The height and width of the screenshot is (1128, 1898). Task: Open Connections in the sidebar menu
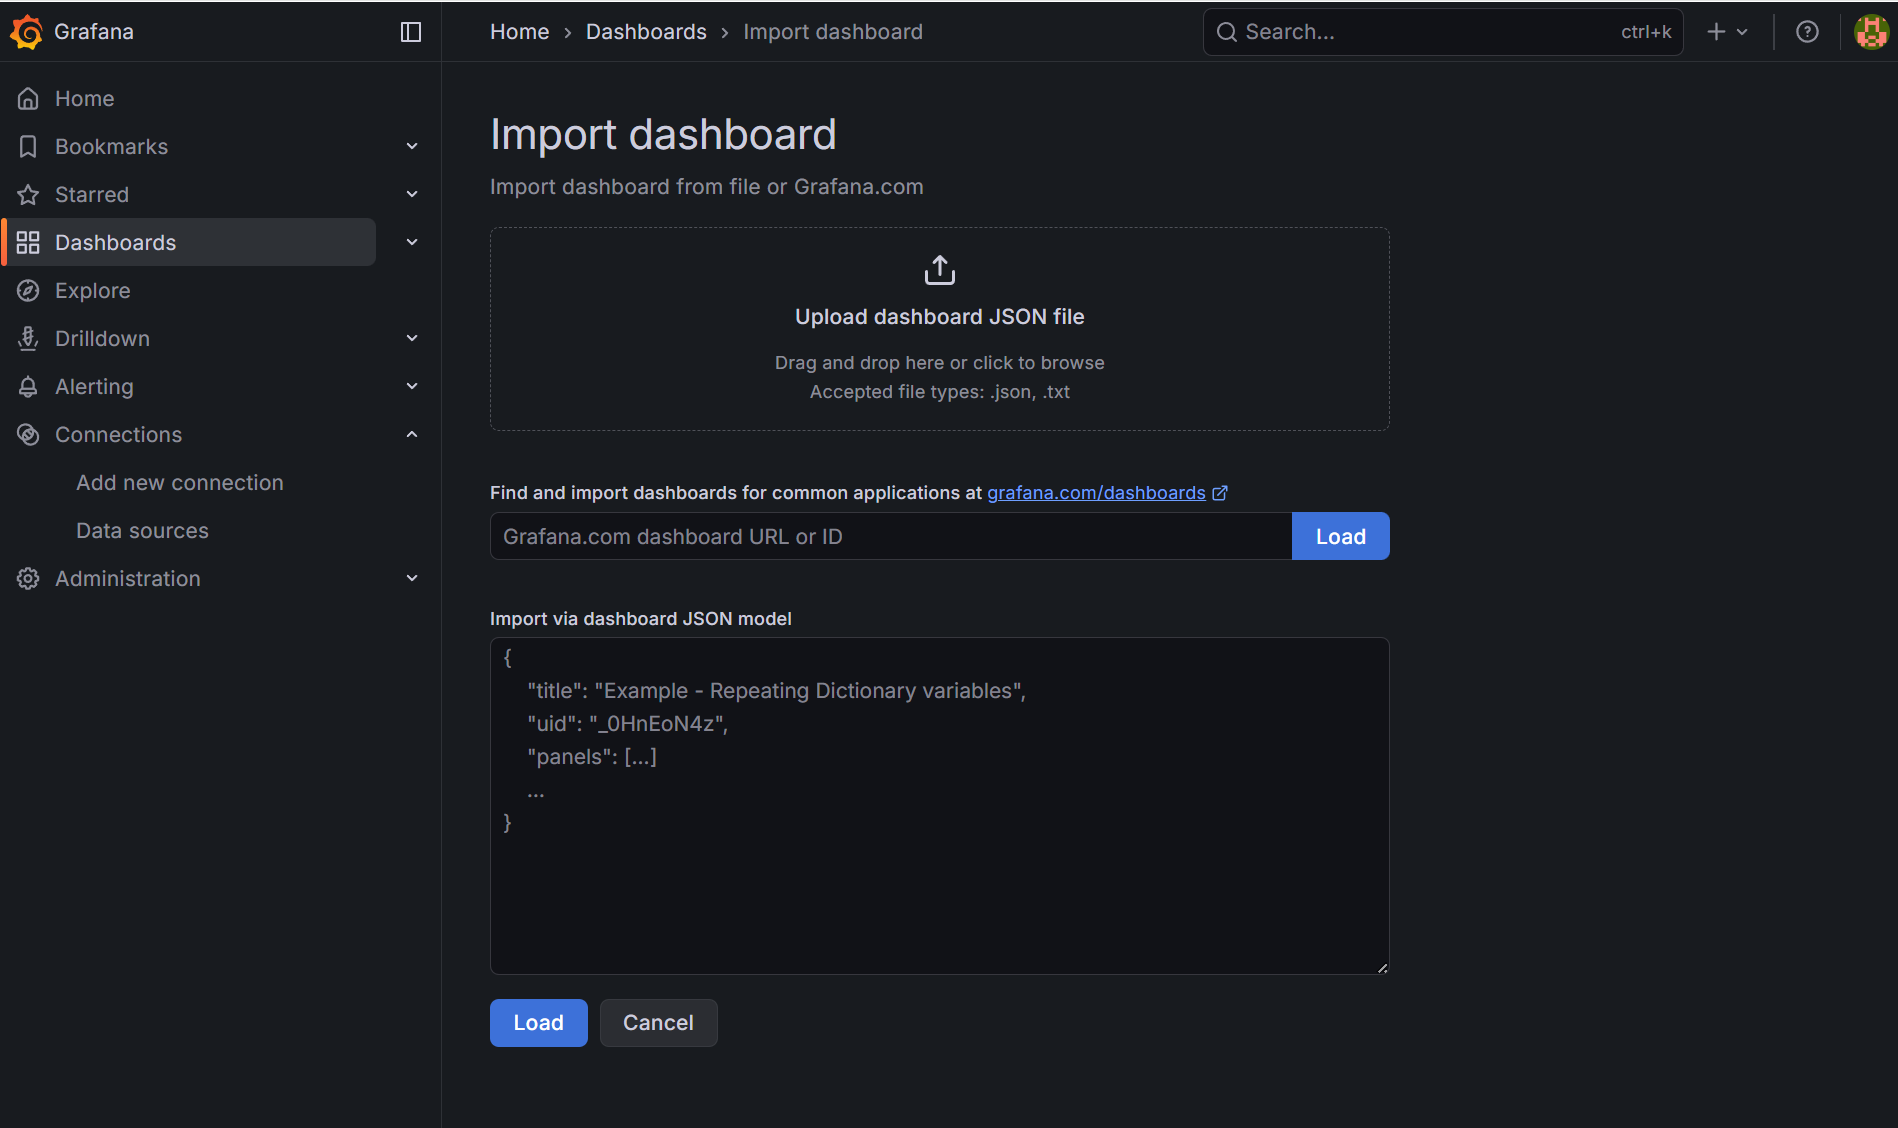118,435
